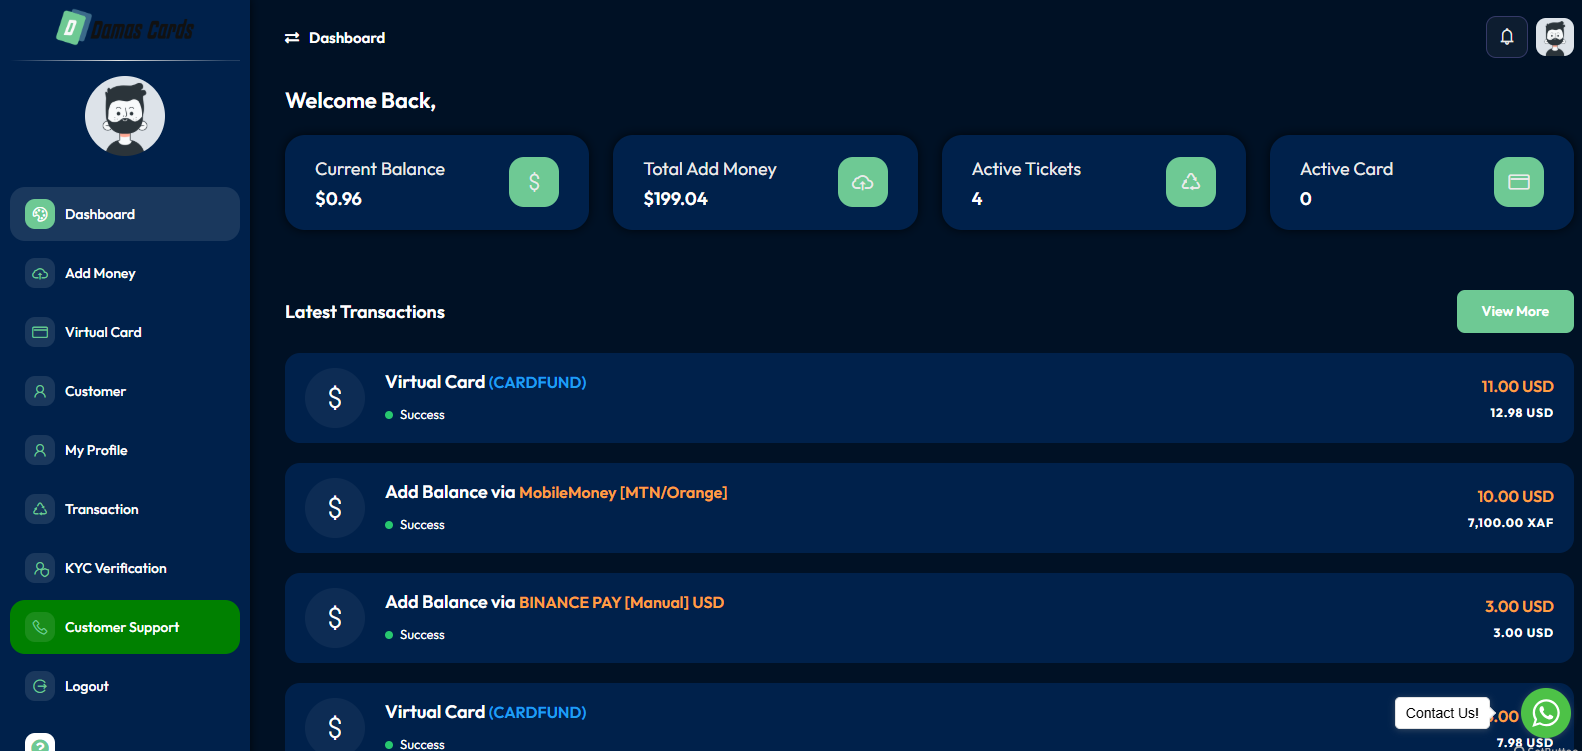
Task: Click Success status of BINANCE PAY transaction
Action: pyautogui.click(x=422, y=635)
